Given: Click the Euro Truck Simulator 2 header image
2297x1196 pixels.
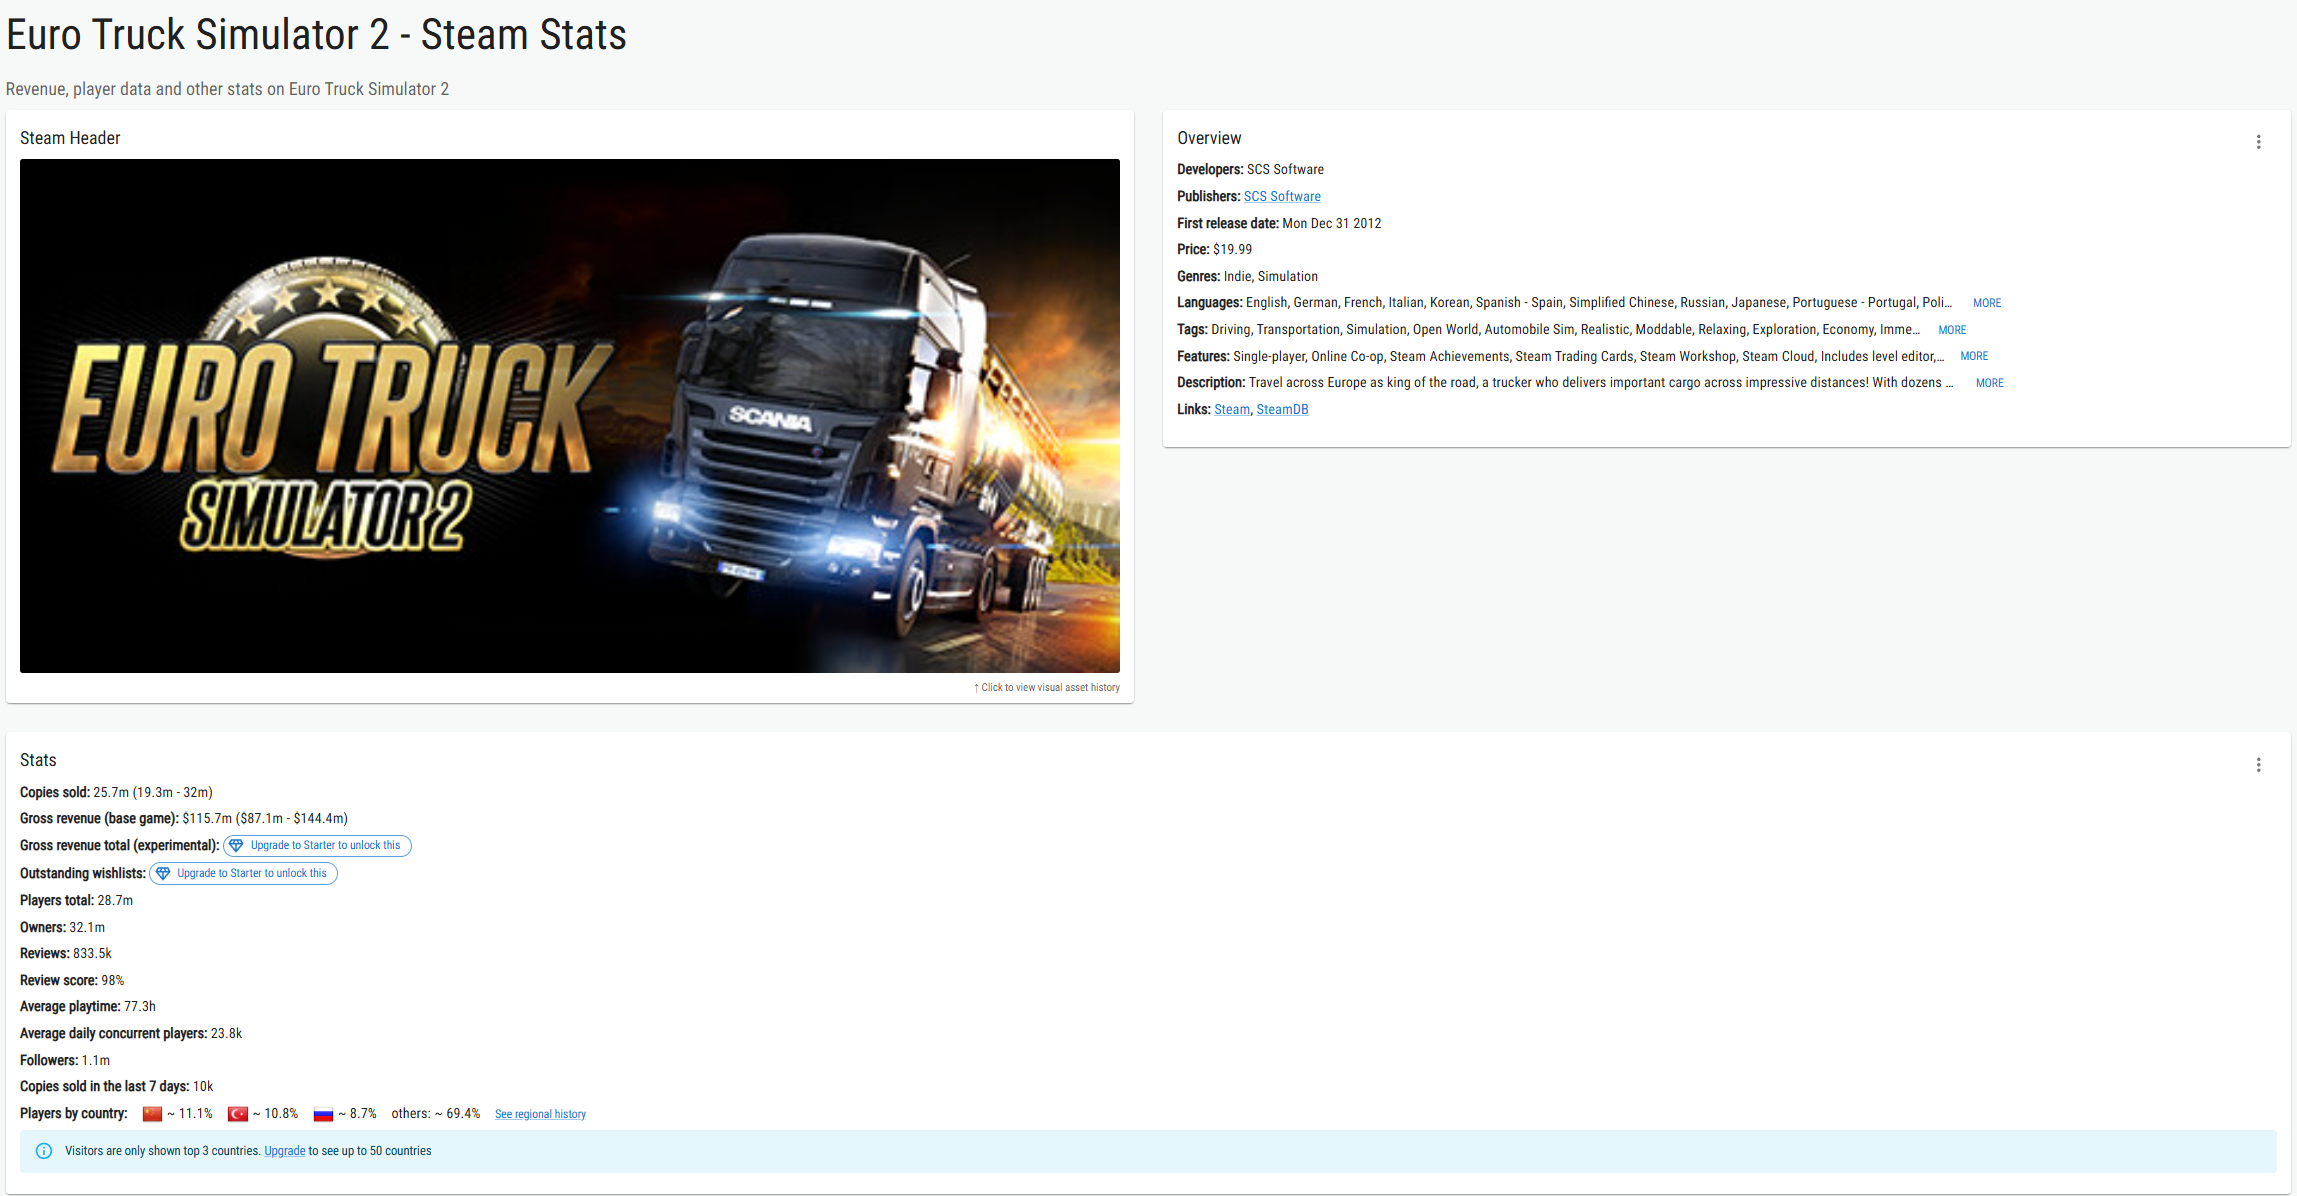Looking at the screenshot, I should point(570,416).
